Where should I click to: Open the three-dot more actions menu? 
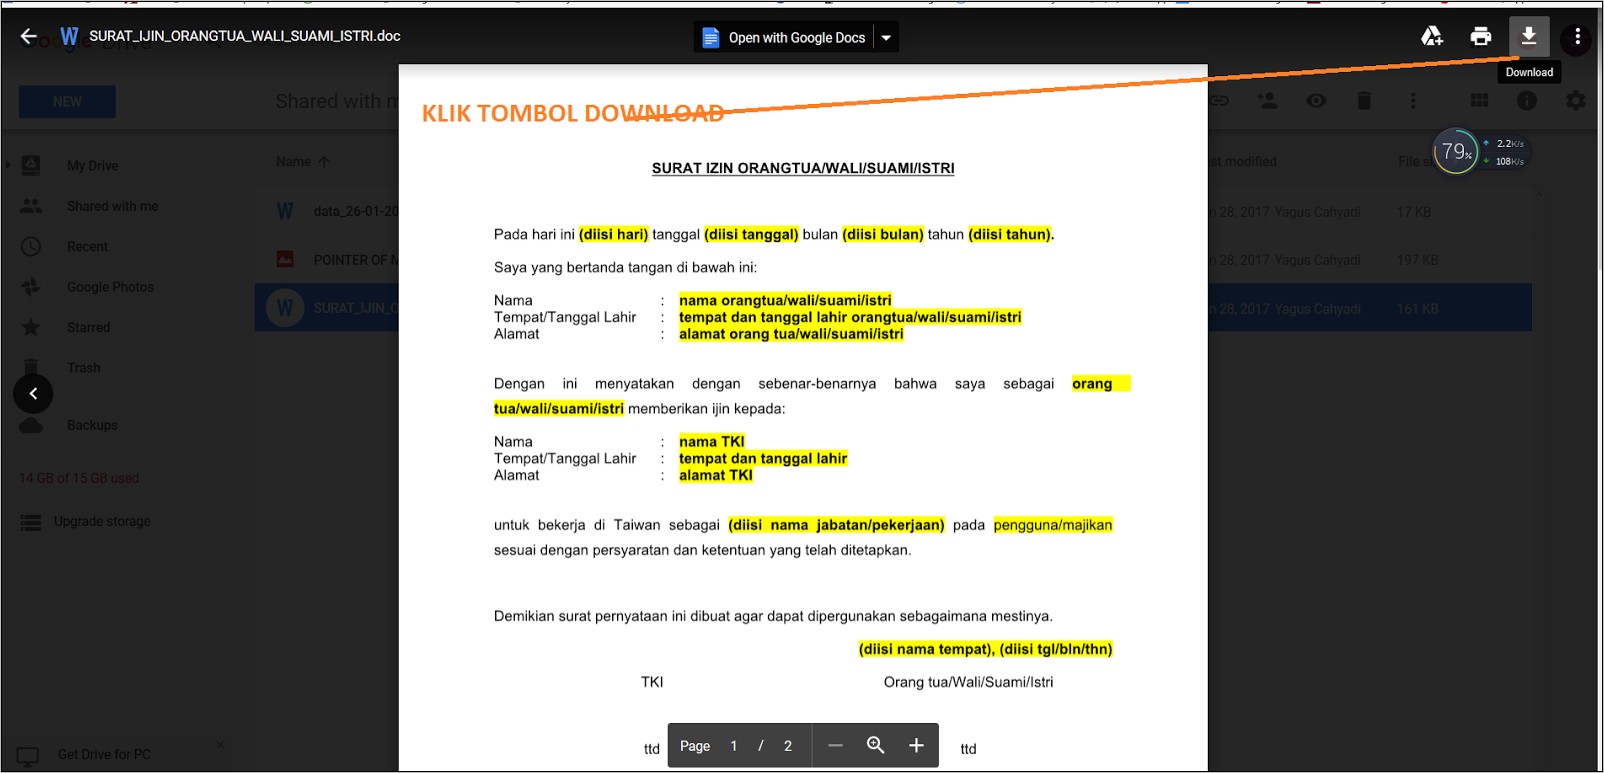[1577, 37]
